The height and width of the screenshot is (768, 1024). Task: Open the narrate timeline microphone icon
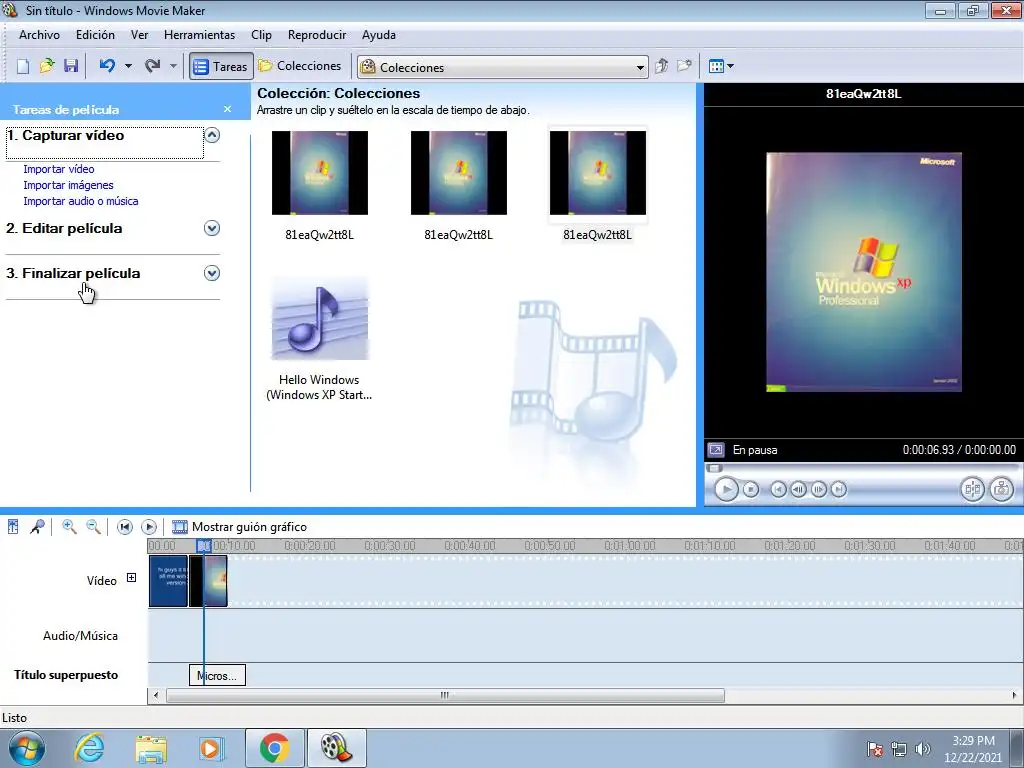click(37, 527)
